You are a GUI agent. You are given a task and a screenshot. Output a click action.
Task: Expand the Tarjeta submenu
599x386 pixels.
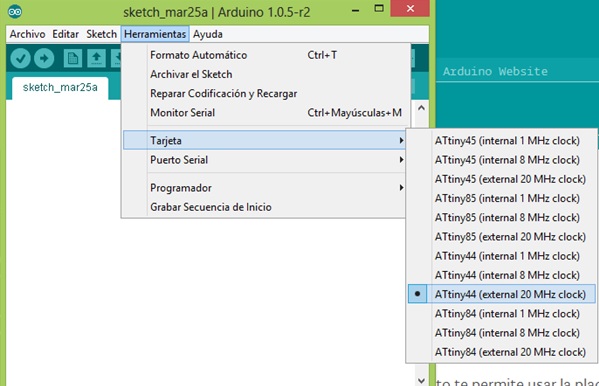coord(264,140)
